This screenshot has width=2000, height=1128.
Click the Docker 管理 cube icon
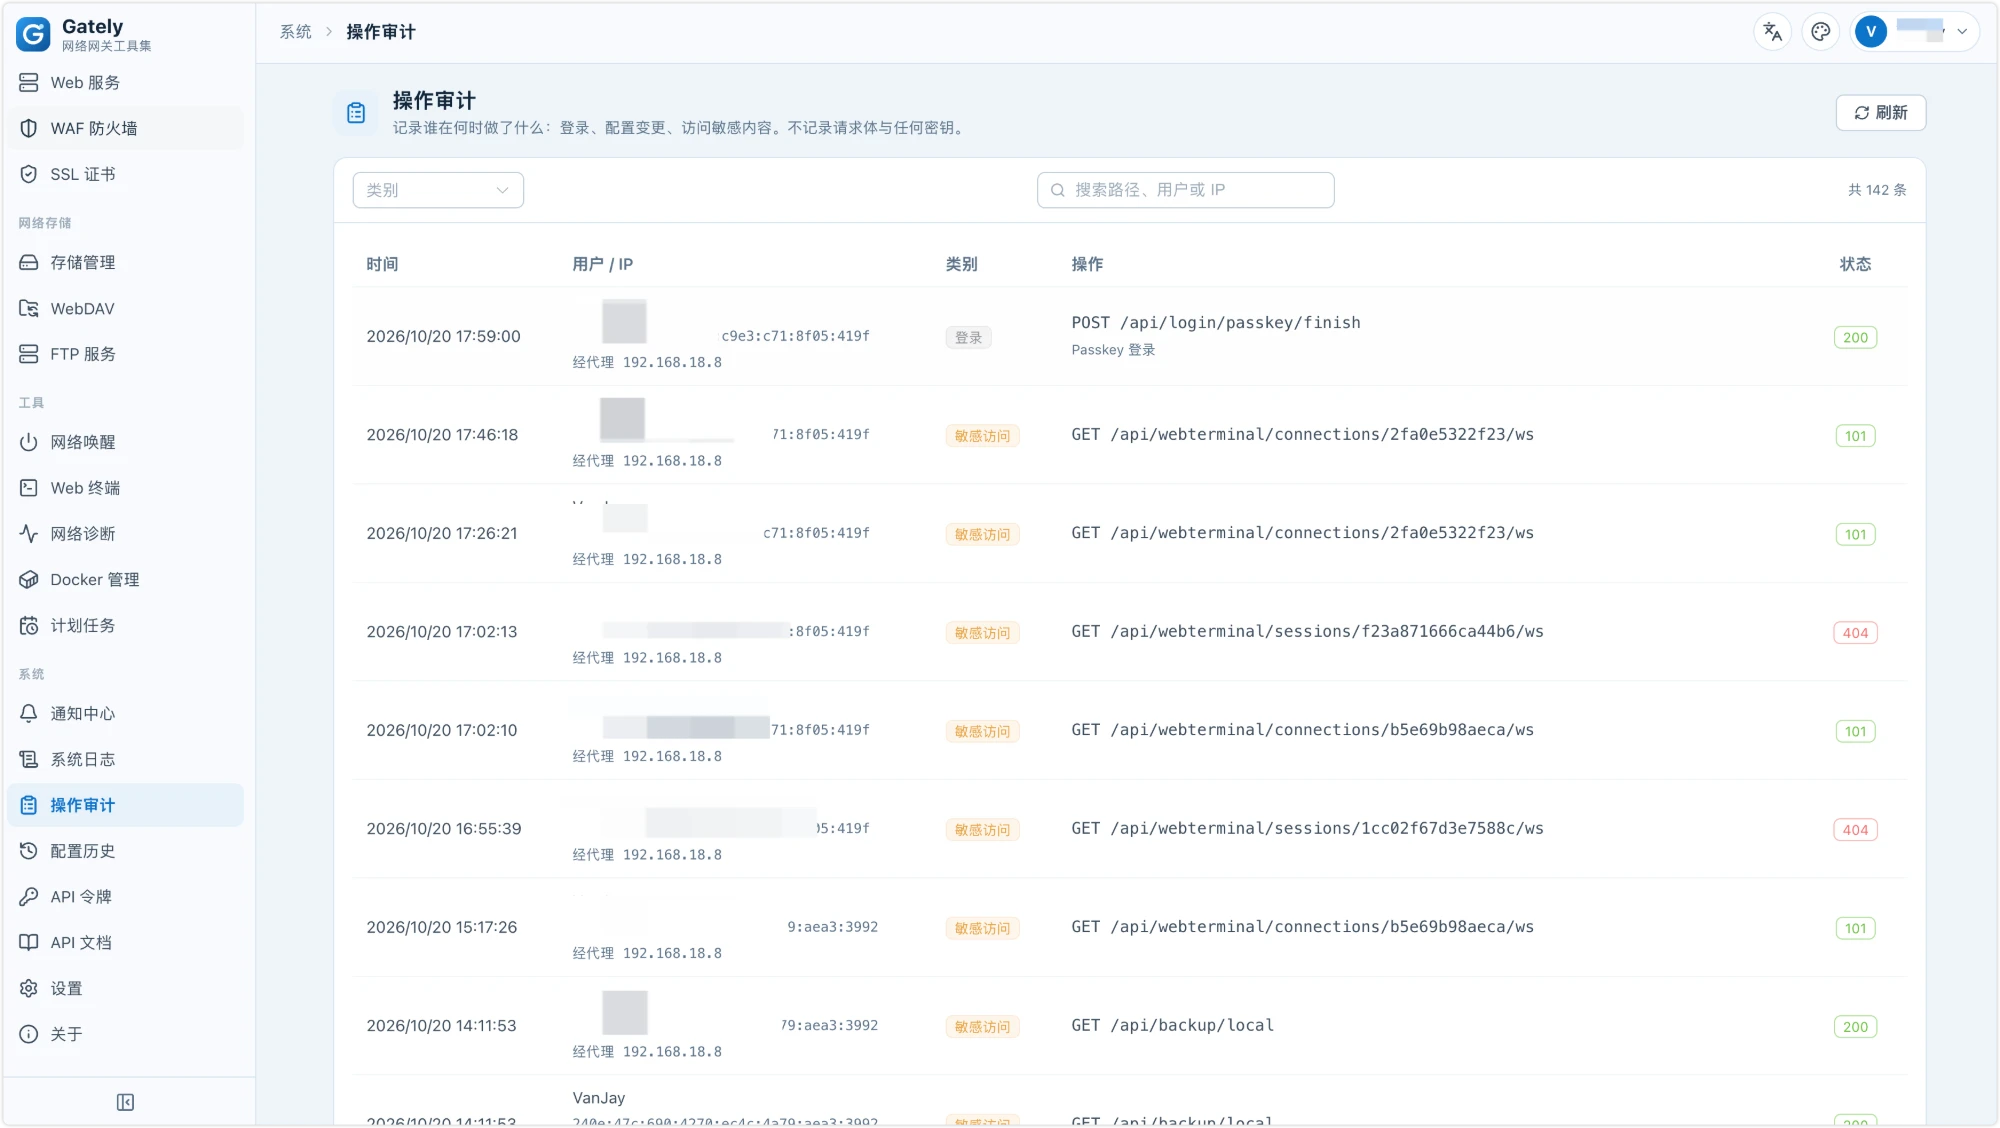coord(29,580)
